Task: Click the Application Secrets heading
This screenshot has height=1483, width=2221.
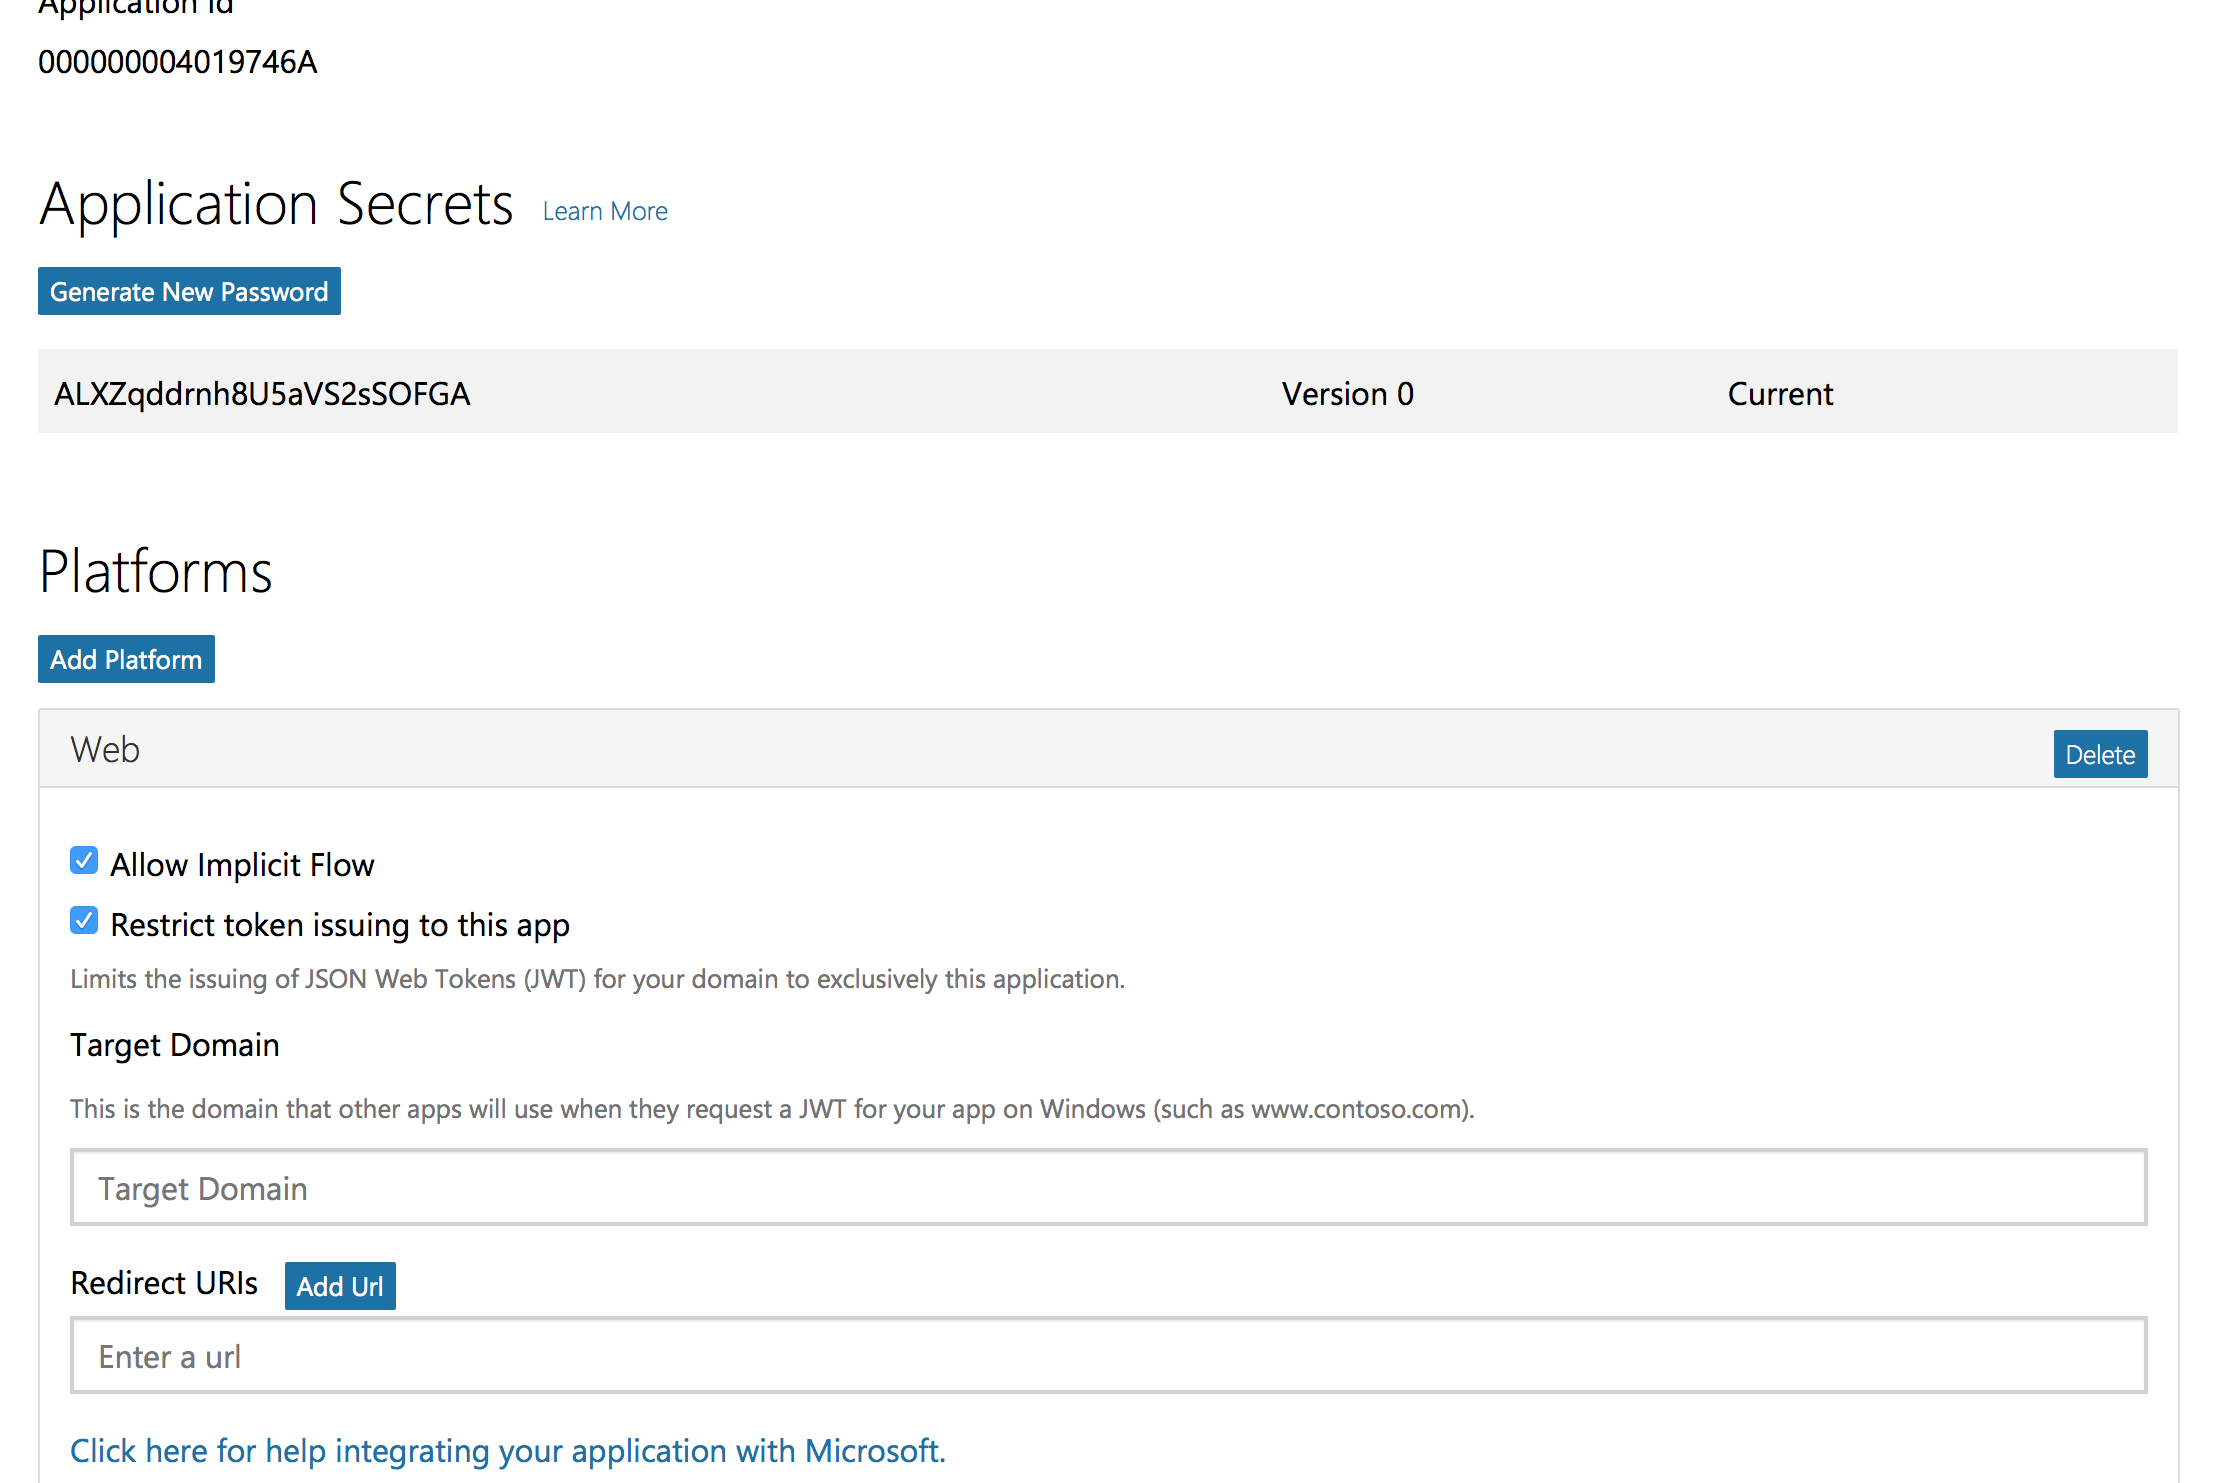Action: click(276, 204)
